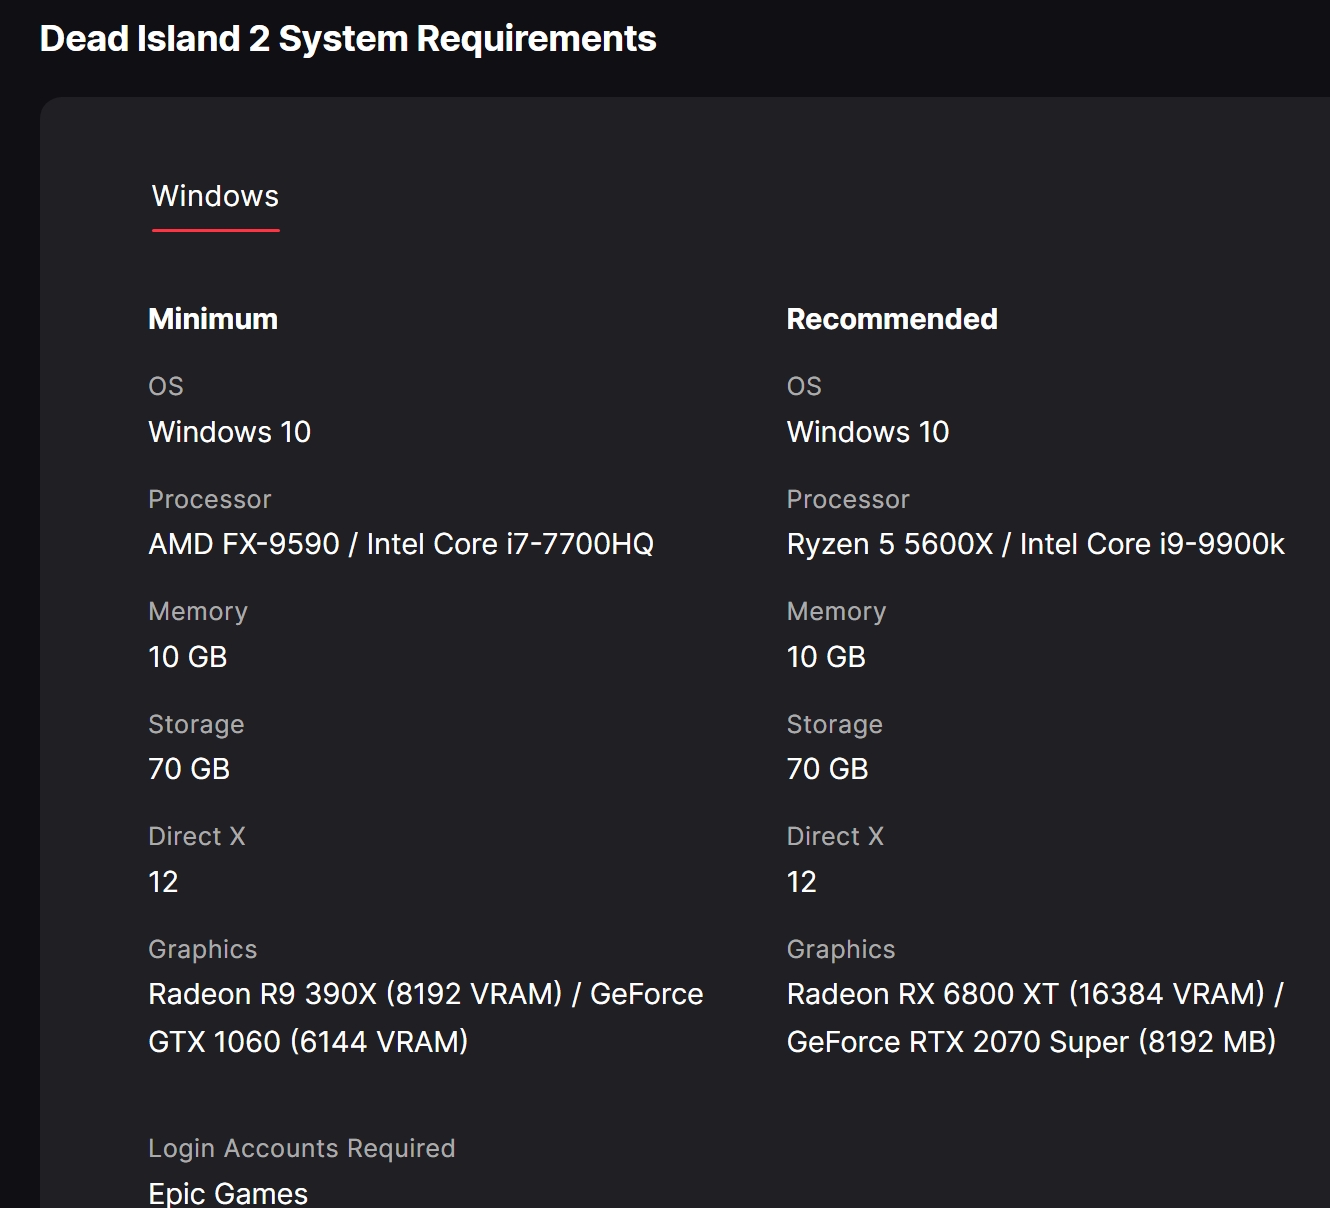Click 10 GB memory under Recommended
Viewport: 1330px width, 1208px height.
pyautogui.click(x=826, y=657)
